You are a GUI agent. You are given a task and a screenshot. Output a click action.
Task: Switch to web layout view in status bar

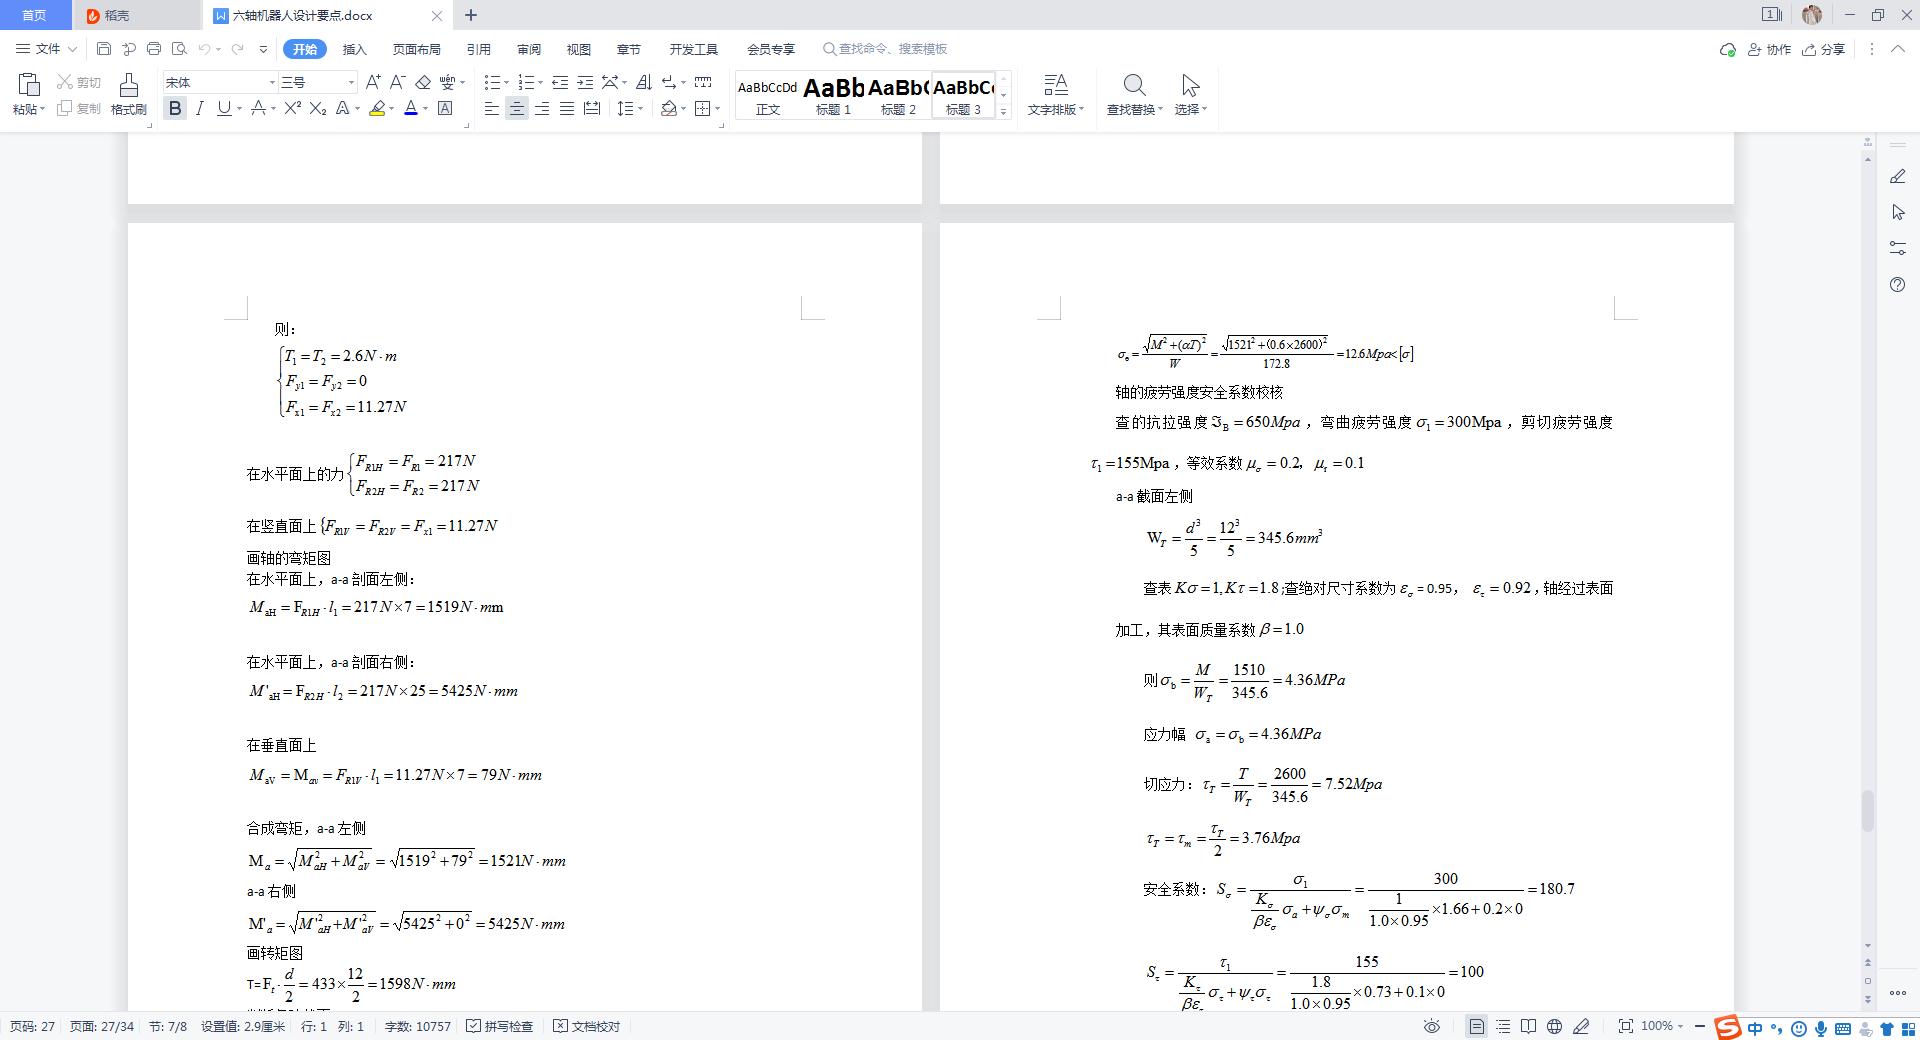[x=1554, y=1026]
